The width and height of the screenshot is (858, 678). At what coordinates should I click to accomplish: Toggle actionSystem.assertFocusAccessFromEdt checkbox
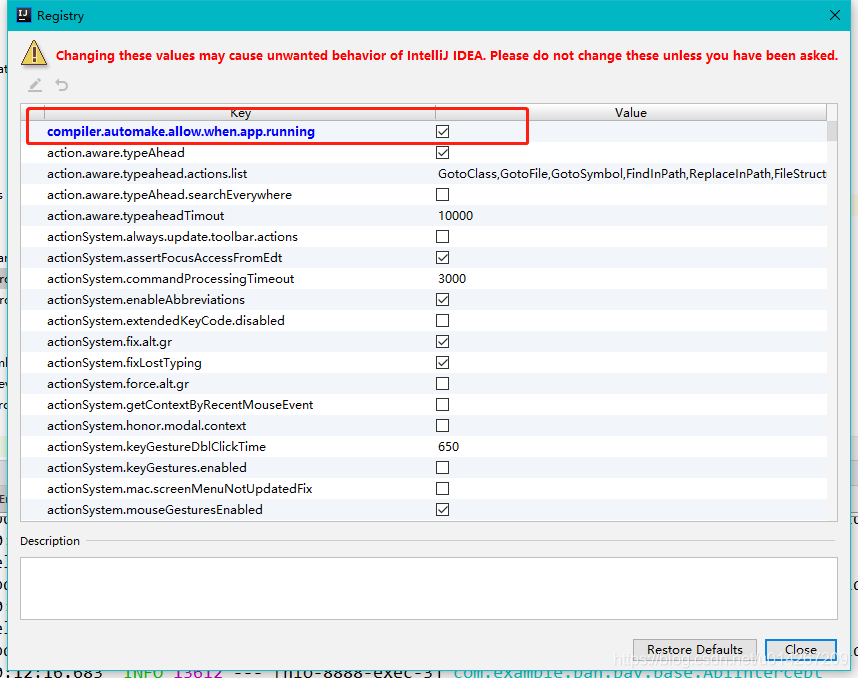click(442, 257)
